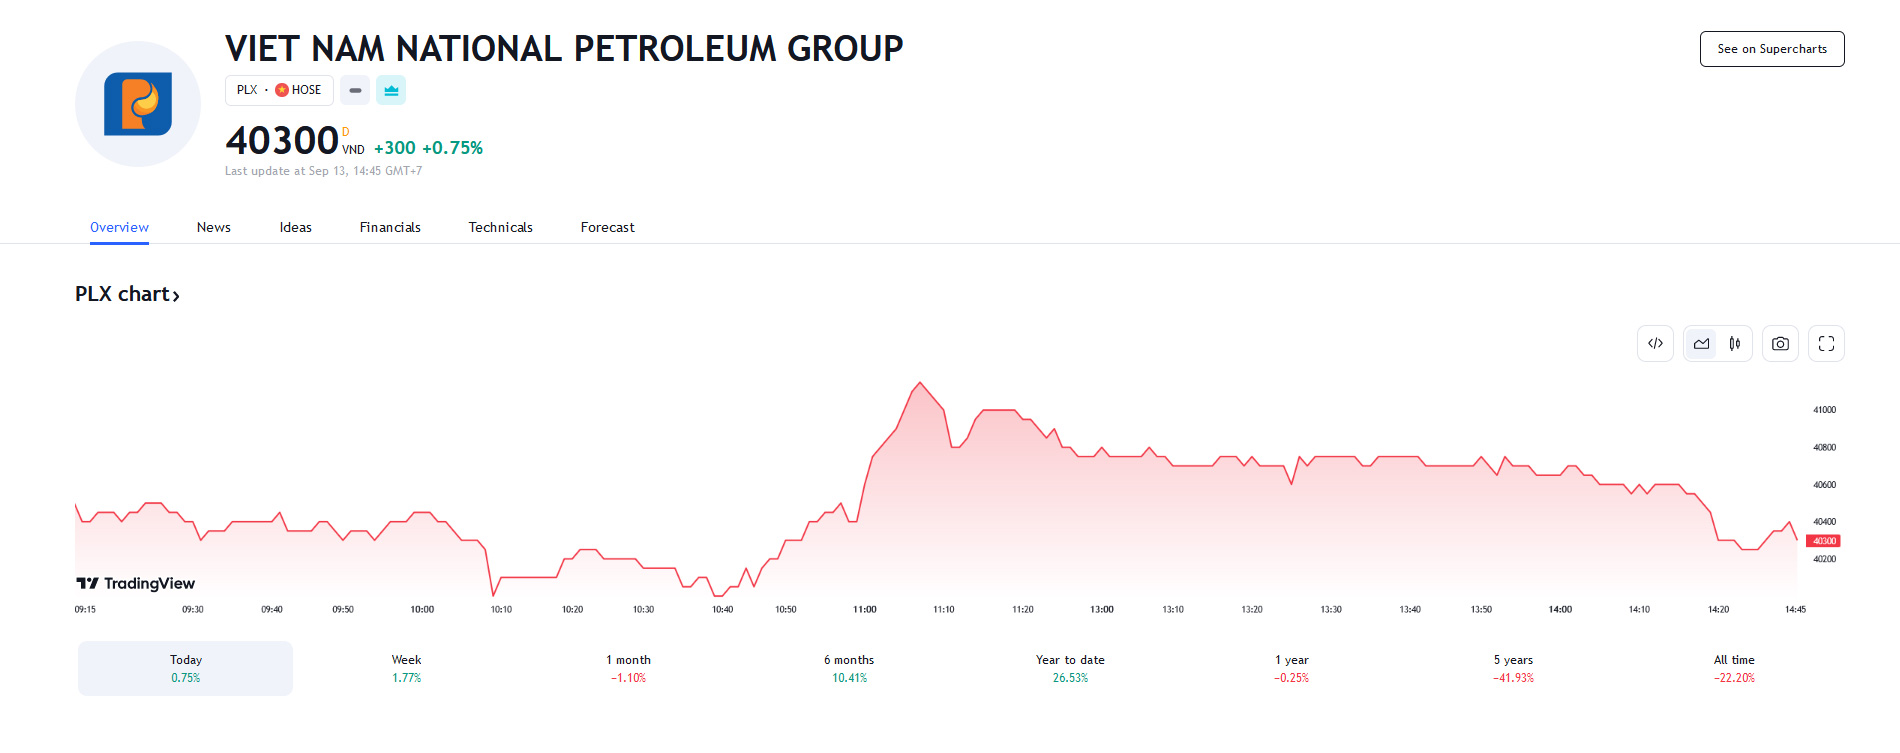
Task: Switch to the Financials tab
Action: pos(390,227)
